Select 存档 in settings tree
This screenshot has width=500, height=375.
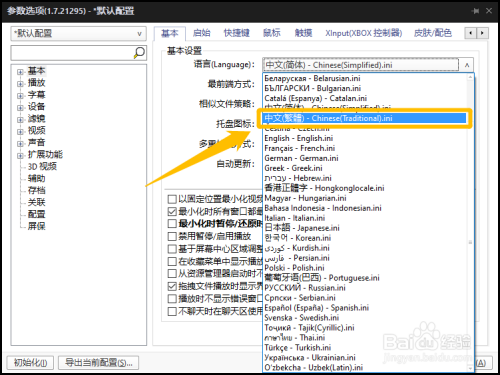tap(36, 190)
